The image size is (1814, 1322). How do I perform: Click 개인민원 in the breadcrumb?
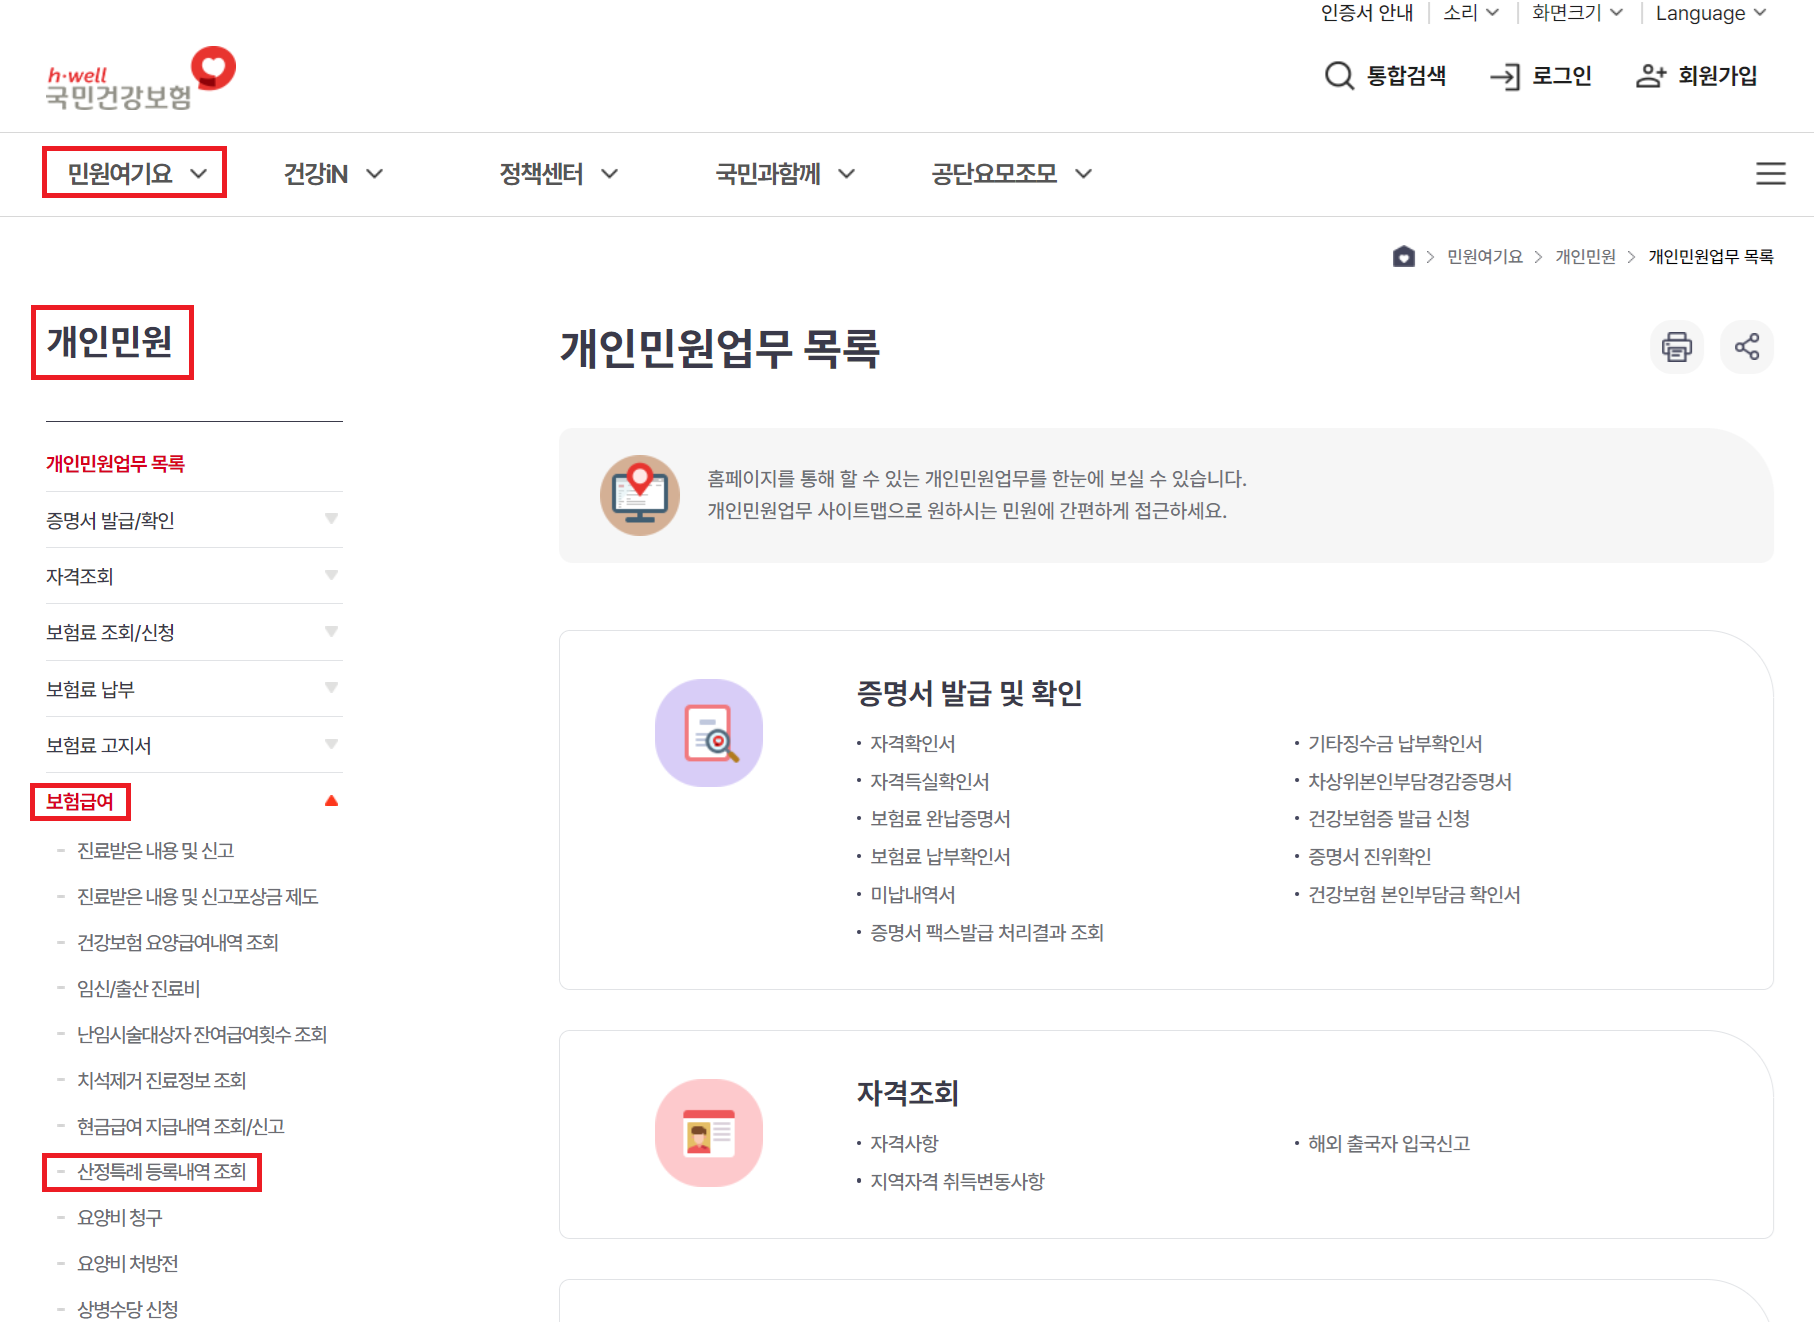(x=1585, y=257)
